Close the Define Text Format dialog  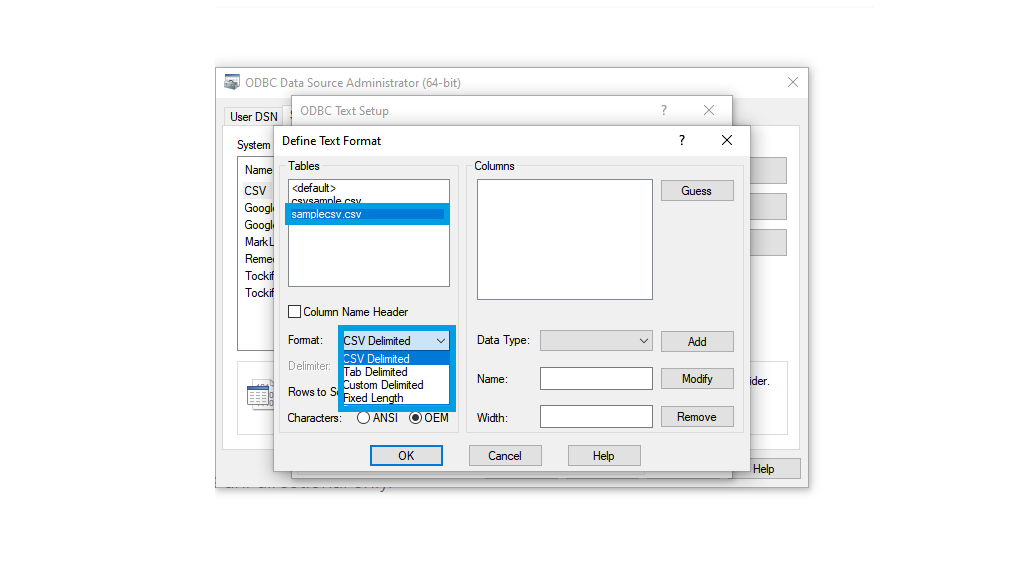727,141
